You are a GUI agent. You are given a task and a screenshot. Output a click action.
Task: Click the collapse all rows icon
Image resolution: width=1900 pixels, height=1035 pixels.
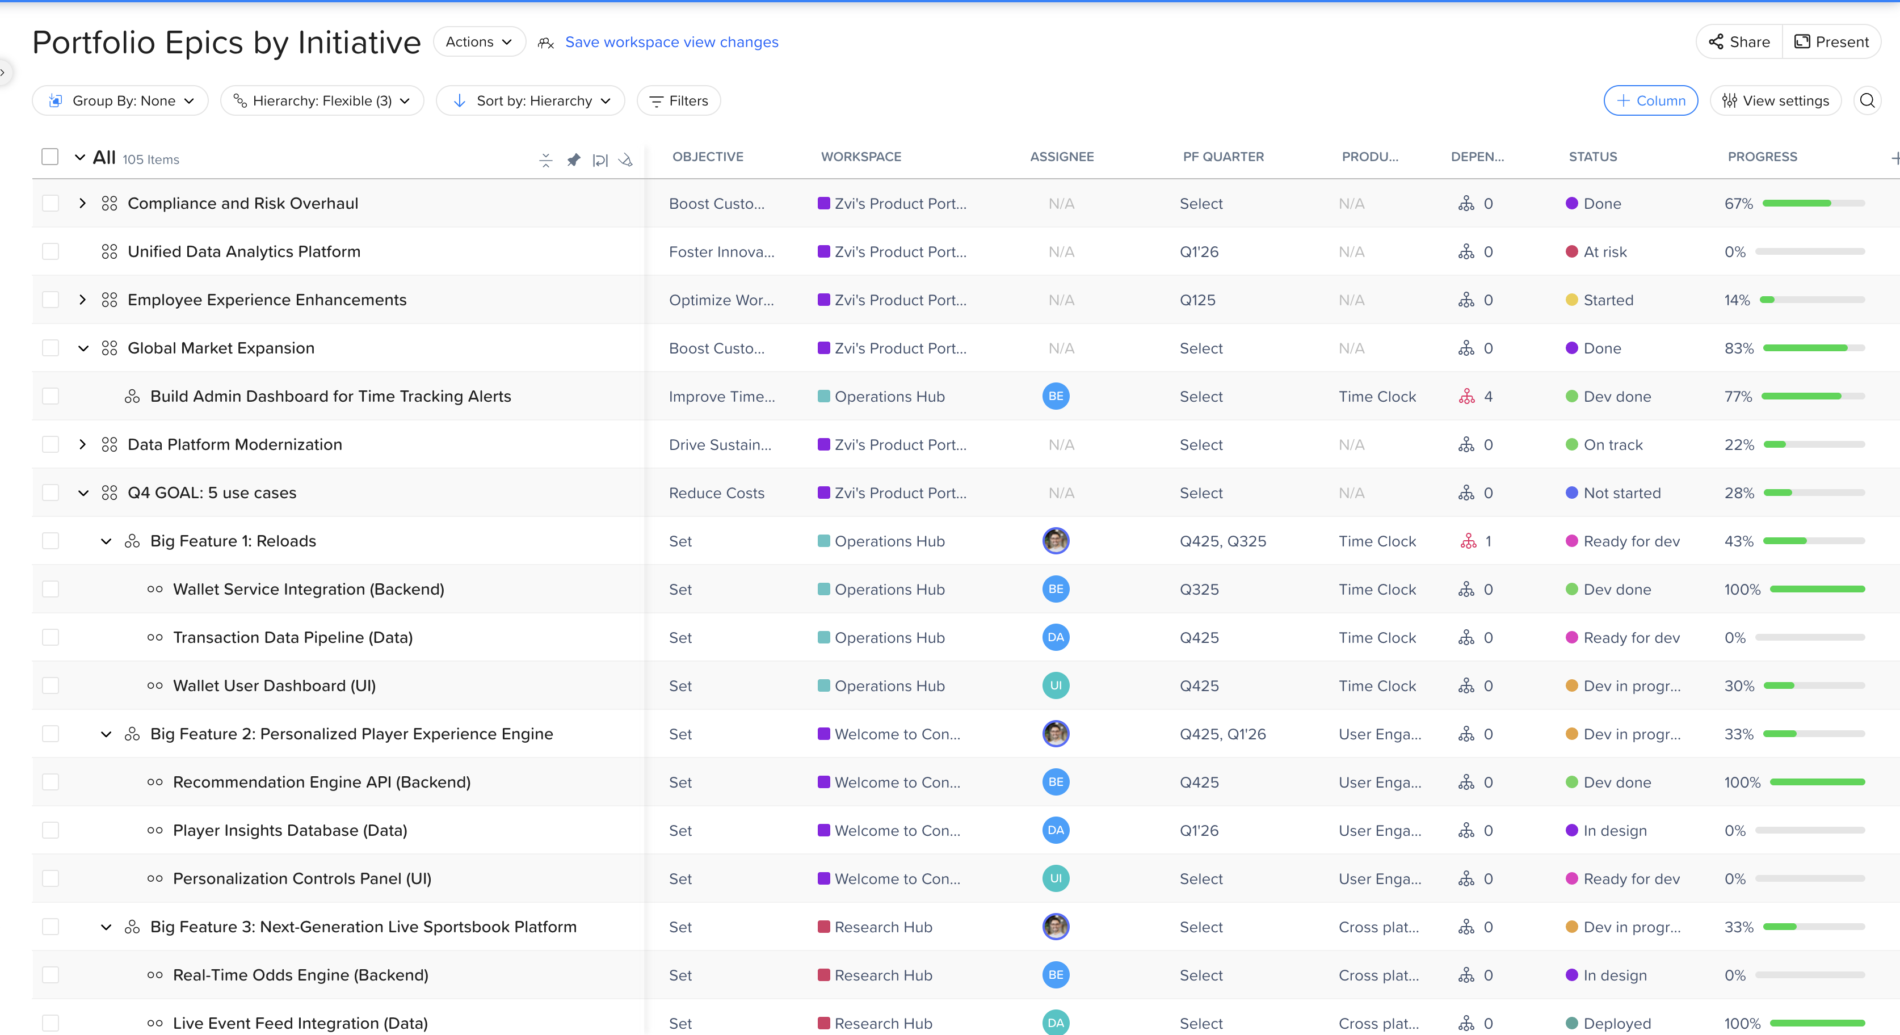(x=546, y=160)
